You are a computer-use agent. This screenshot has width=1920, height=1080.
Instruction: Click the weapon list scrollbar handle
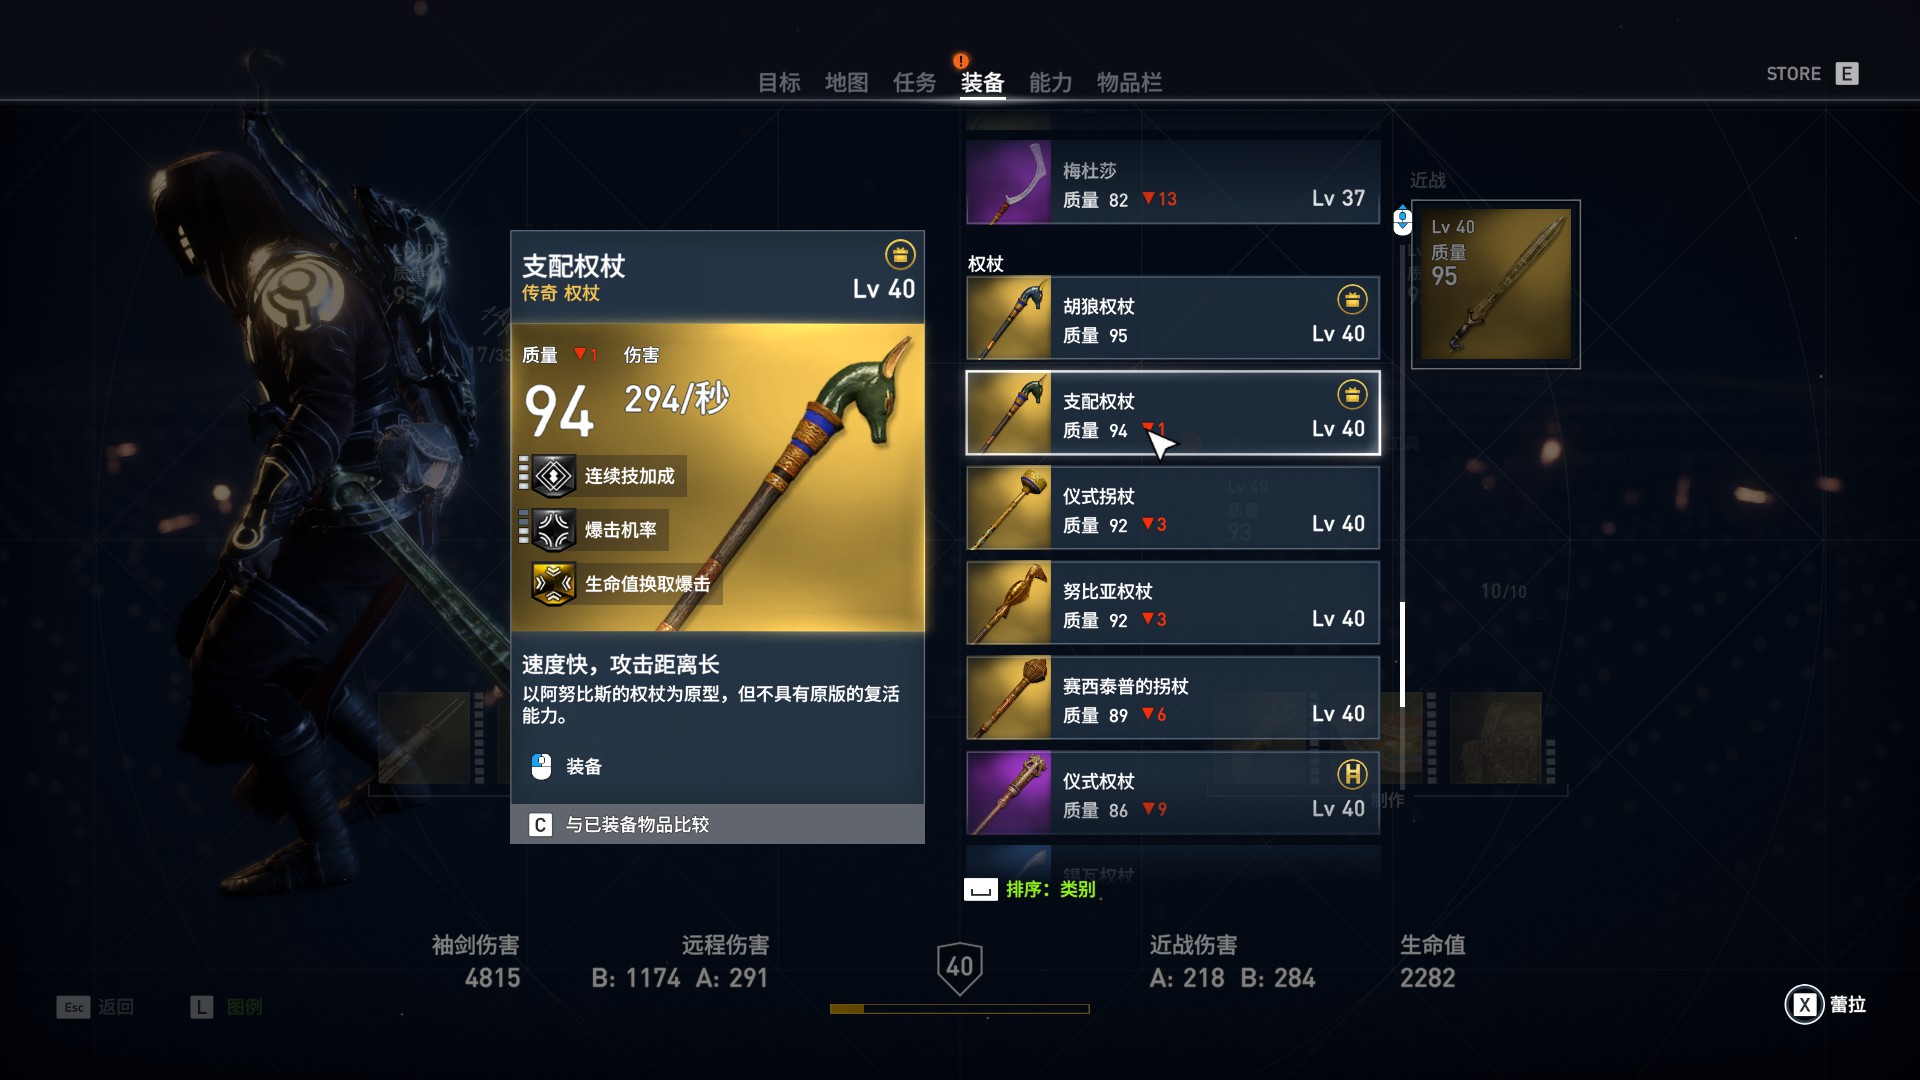[1402, 654]
